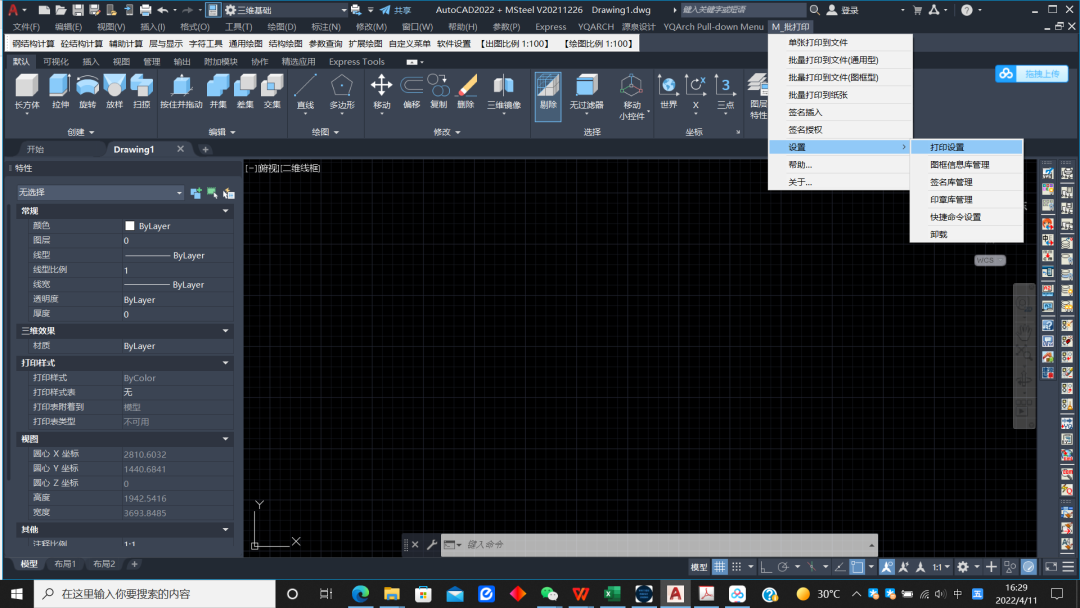Click the 登录 sign-in button
Image resolution: width=1080 pixels, height=608 pixels.
[848, 10]
